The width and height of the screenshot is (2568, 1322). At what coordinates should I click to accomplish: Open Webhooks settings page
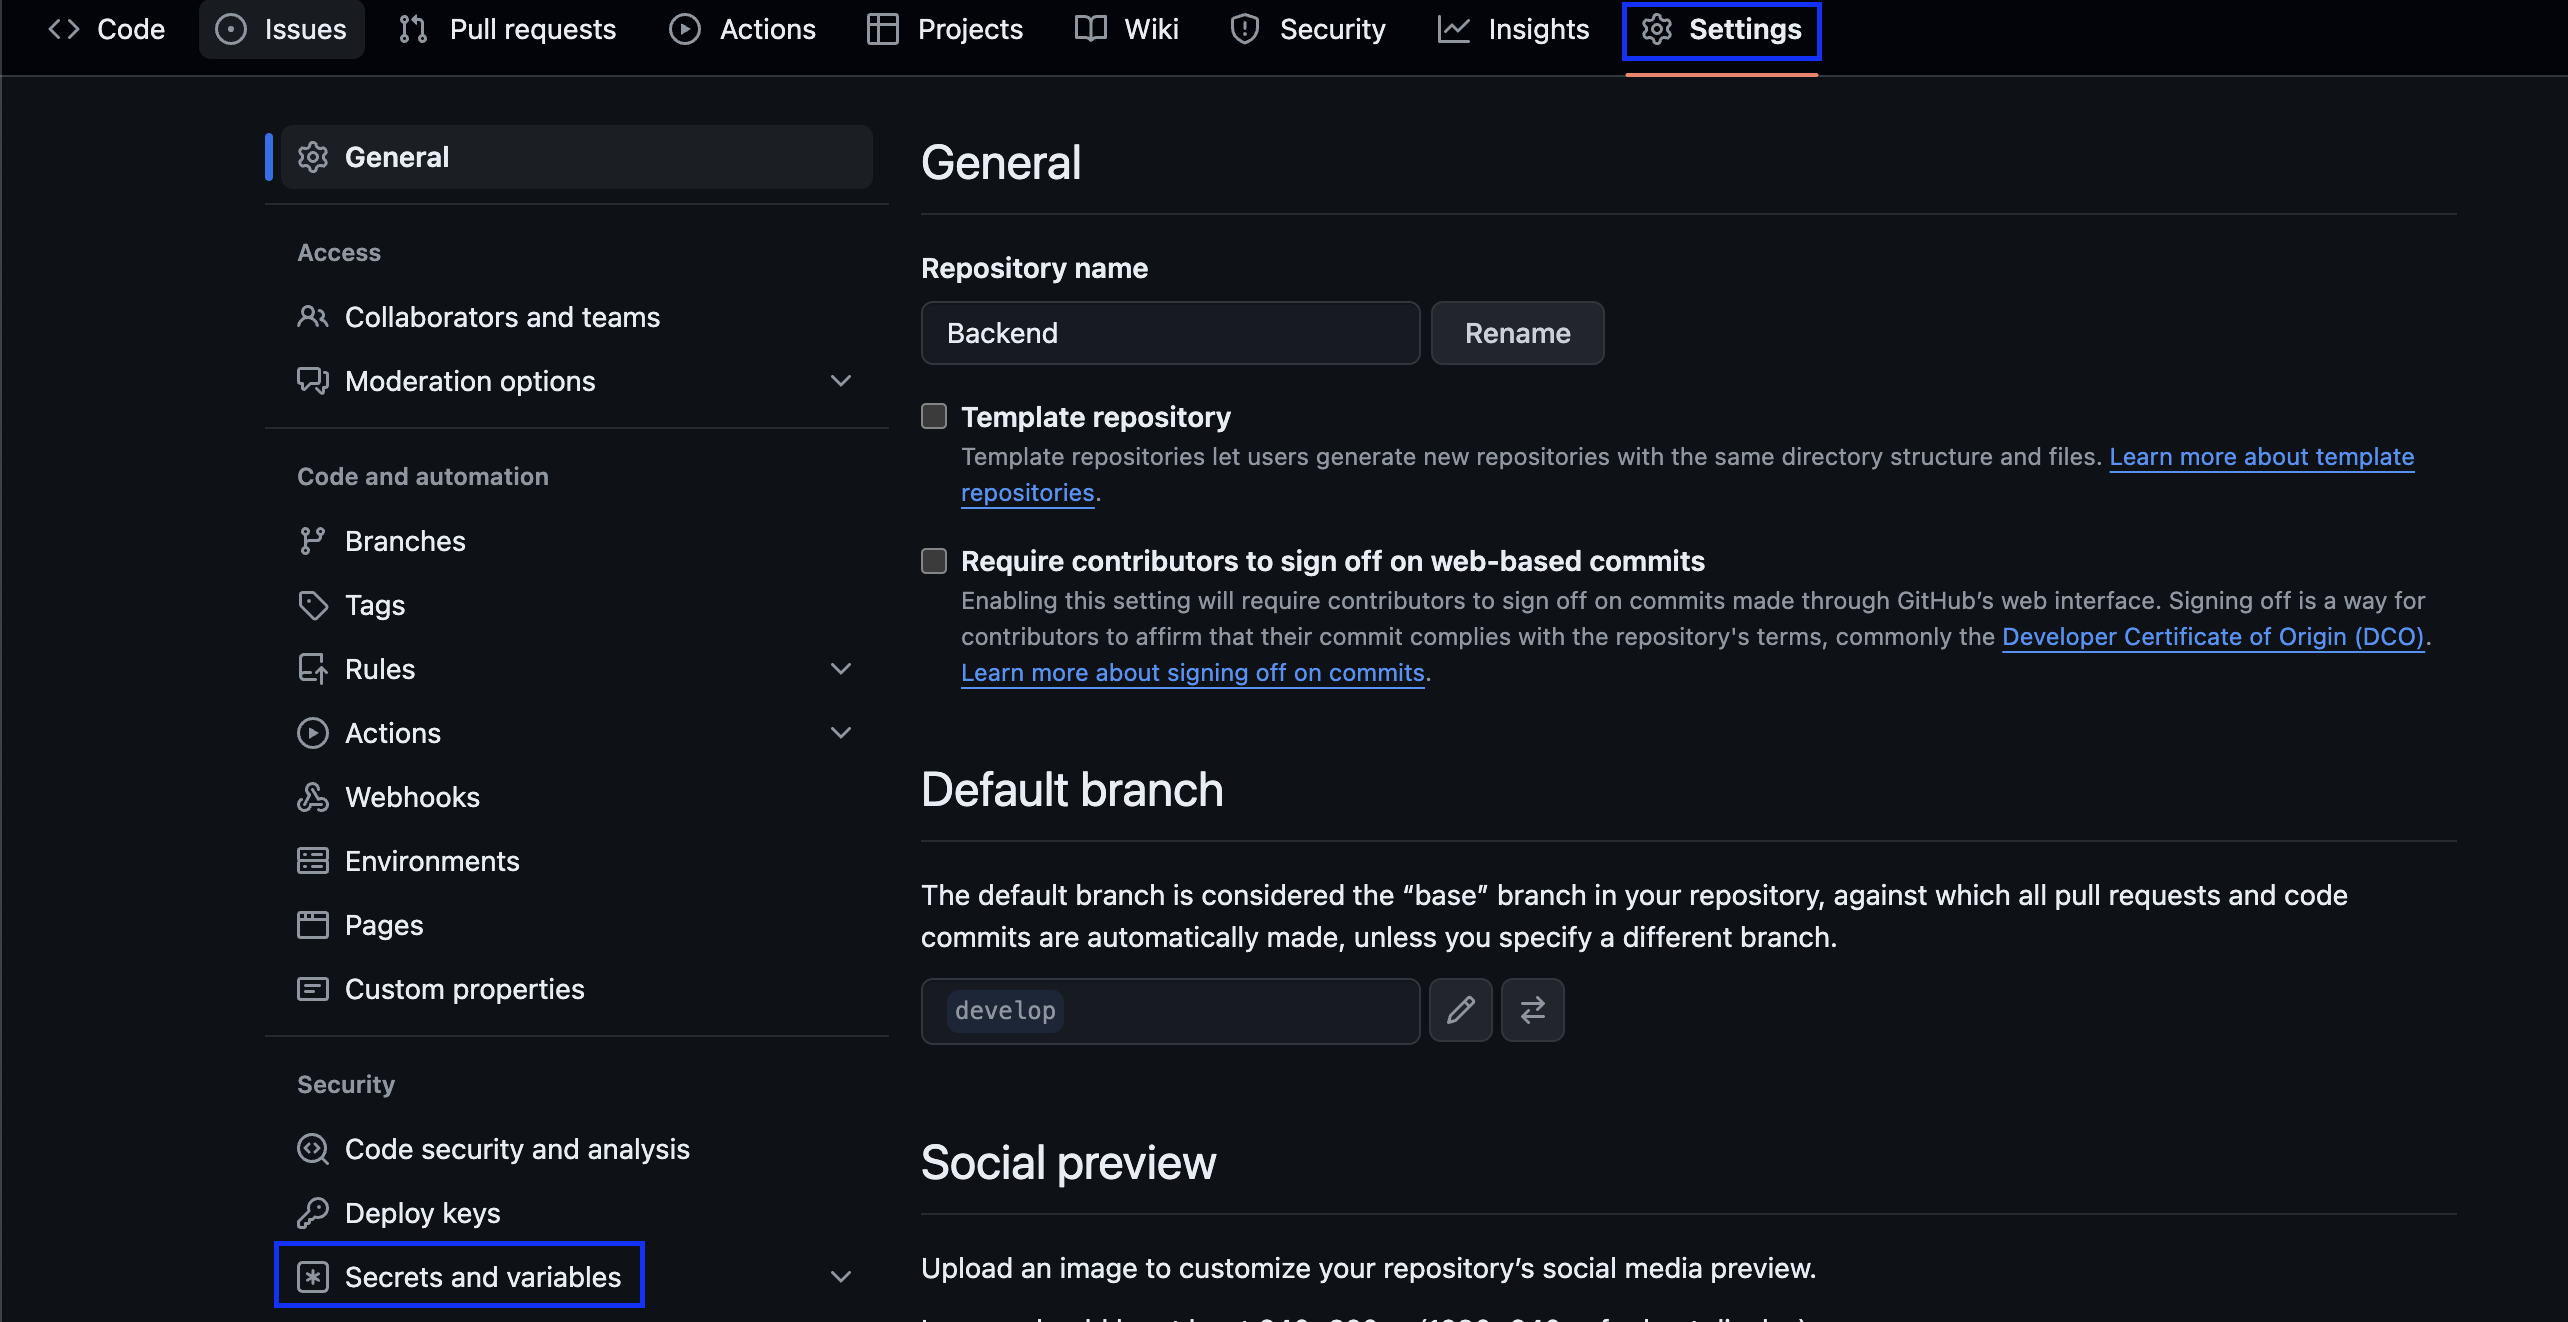click(577, 797)
